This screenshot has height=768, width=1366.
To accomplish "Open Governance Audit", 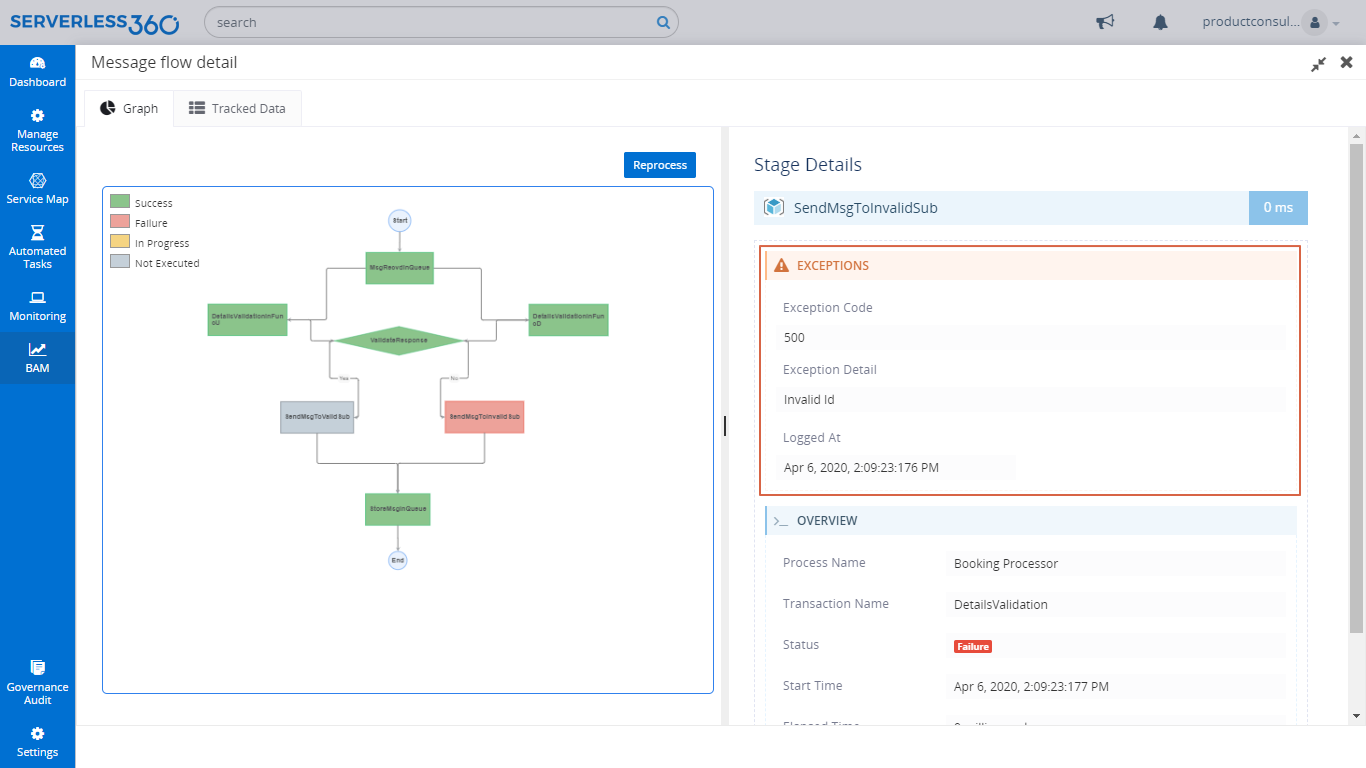I will pos(37,682).
